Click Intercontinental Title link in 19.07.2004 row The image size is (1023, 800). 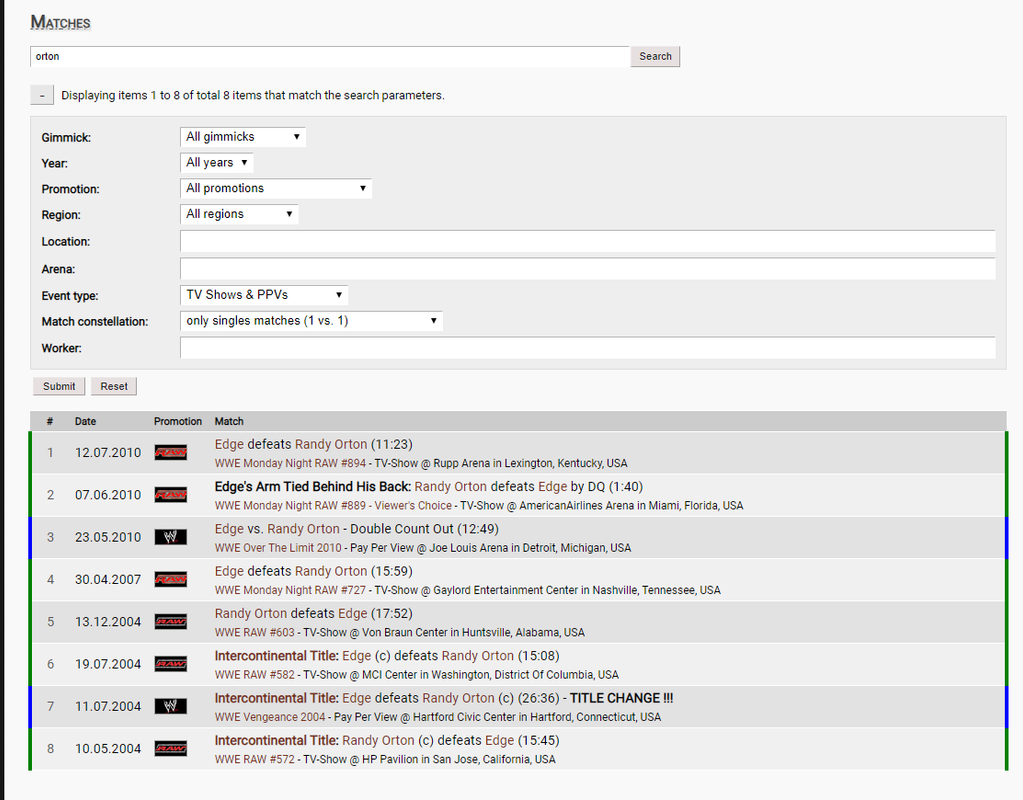tap(277, 656)
